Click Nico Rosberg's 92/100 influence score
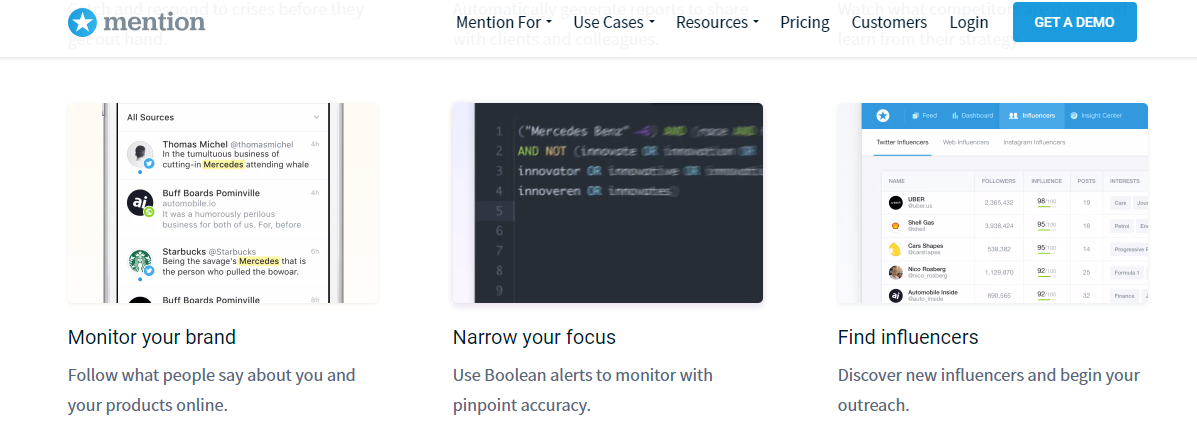This screenshot has width=1197, height=428. pos(1046,272)
